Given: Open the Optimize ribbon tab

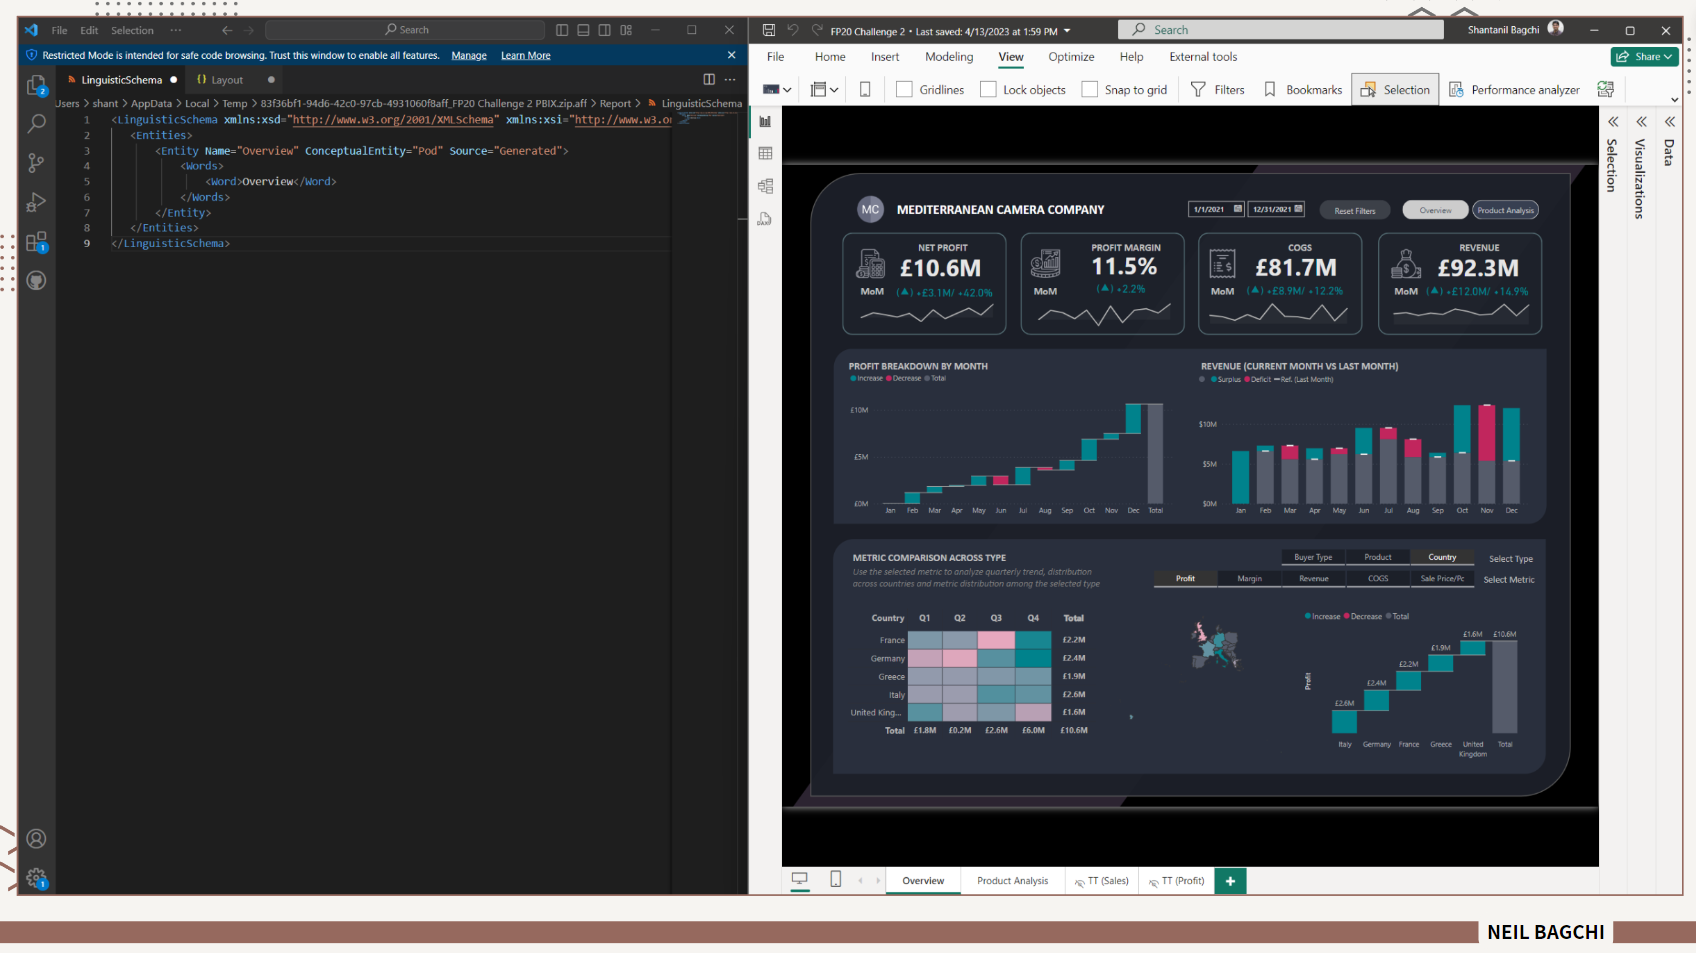Looking at the screenshot, I should [1071, 57].
